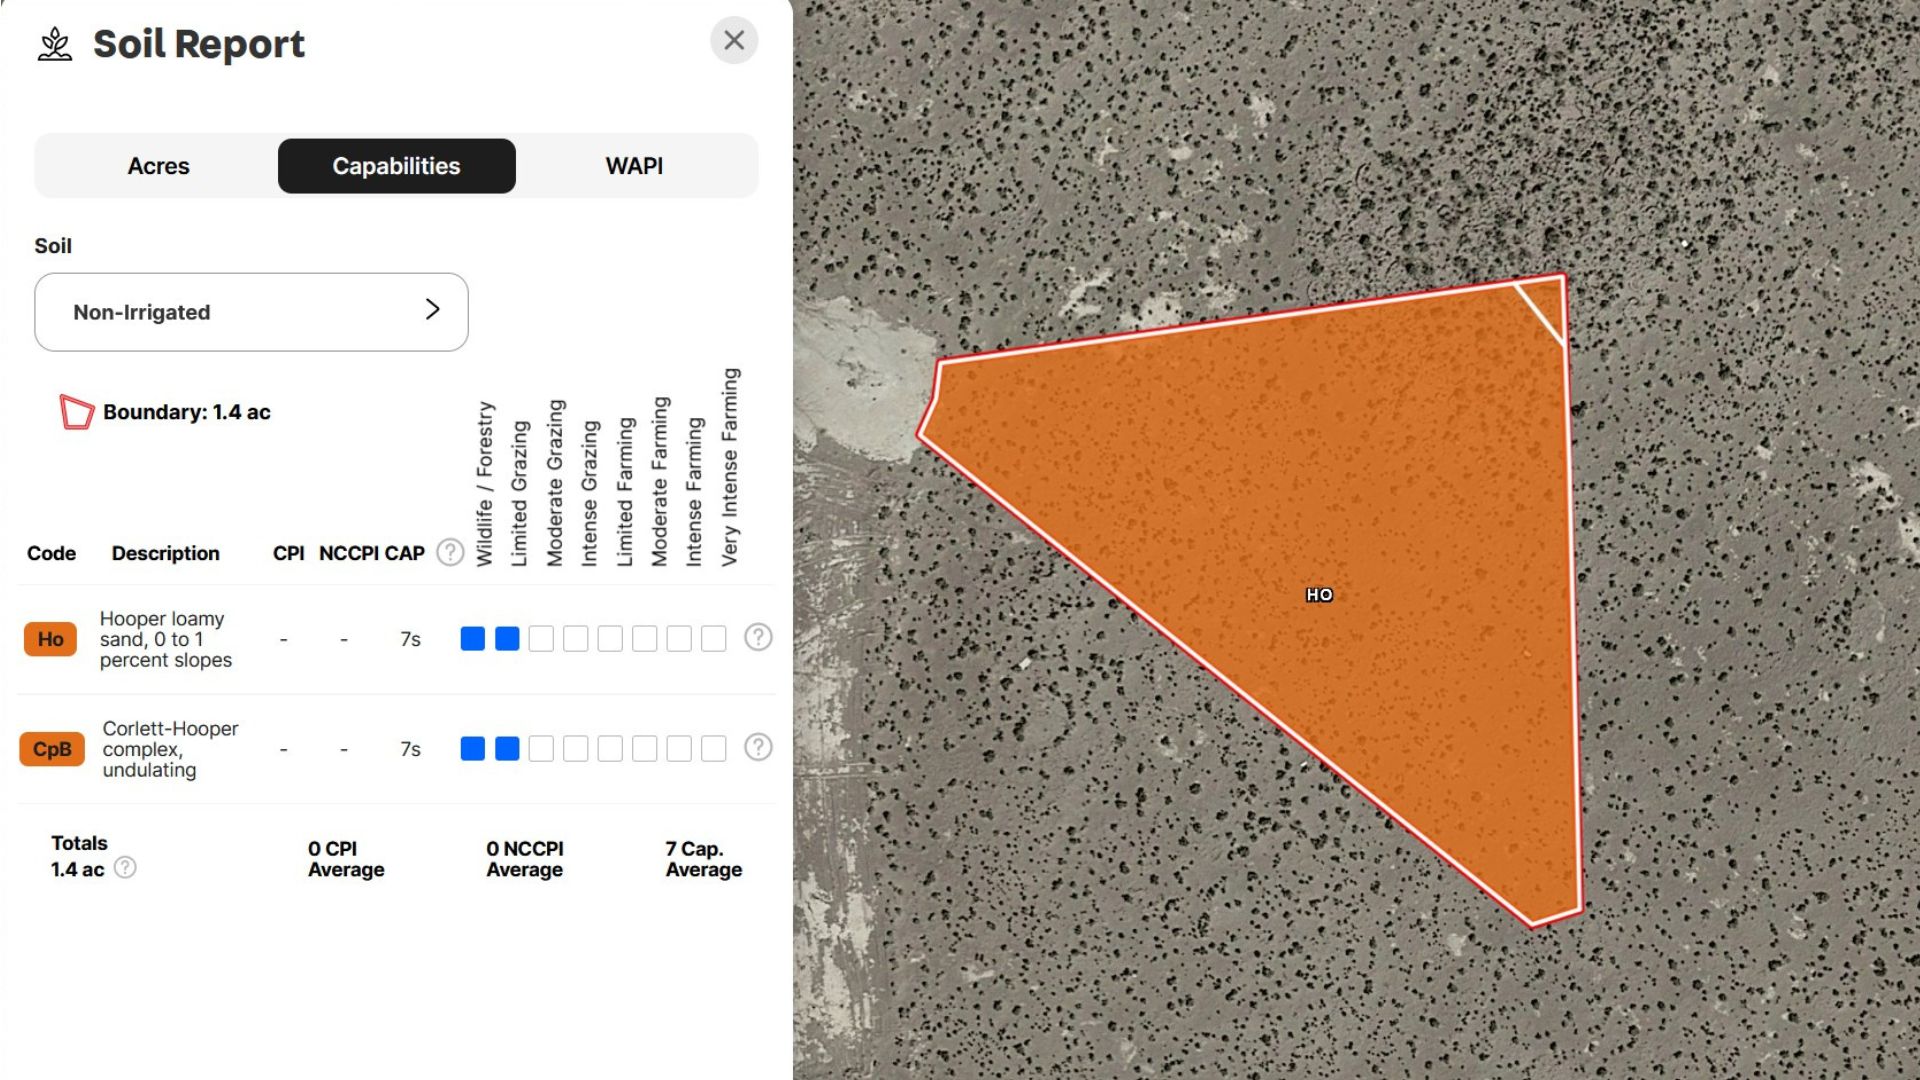Toggle CpB row Very Intense Farming box

[x=713, y=749]
